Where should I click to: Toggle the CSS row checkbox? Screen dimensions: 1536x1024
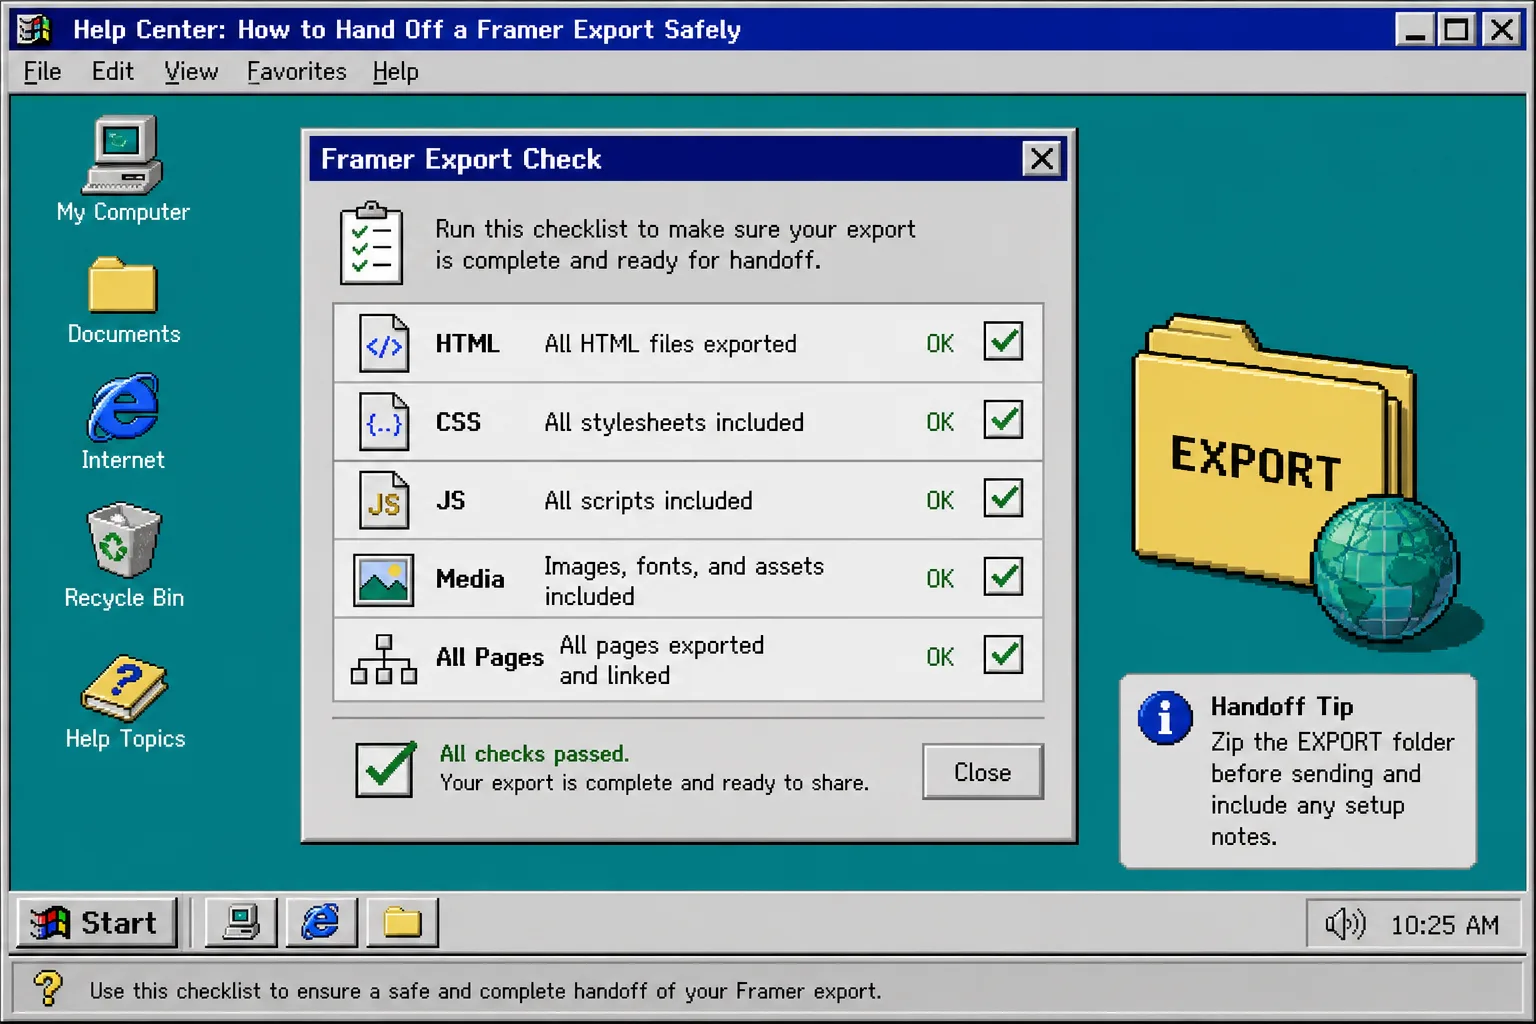coord(1003,419)
